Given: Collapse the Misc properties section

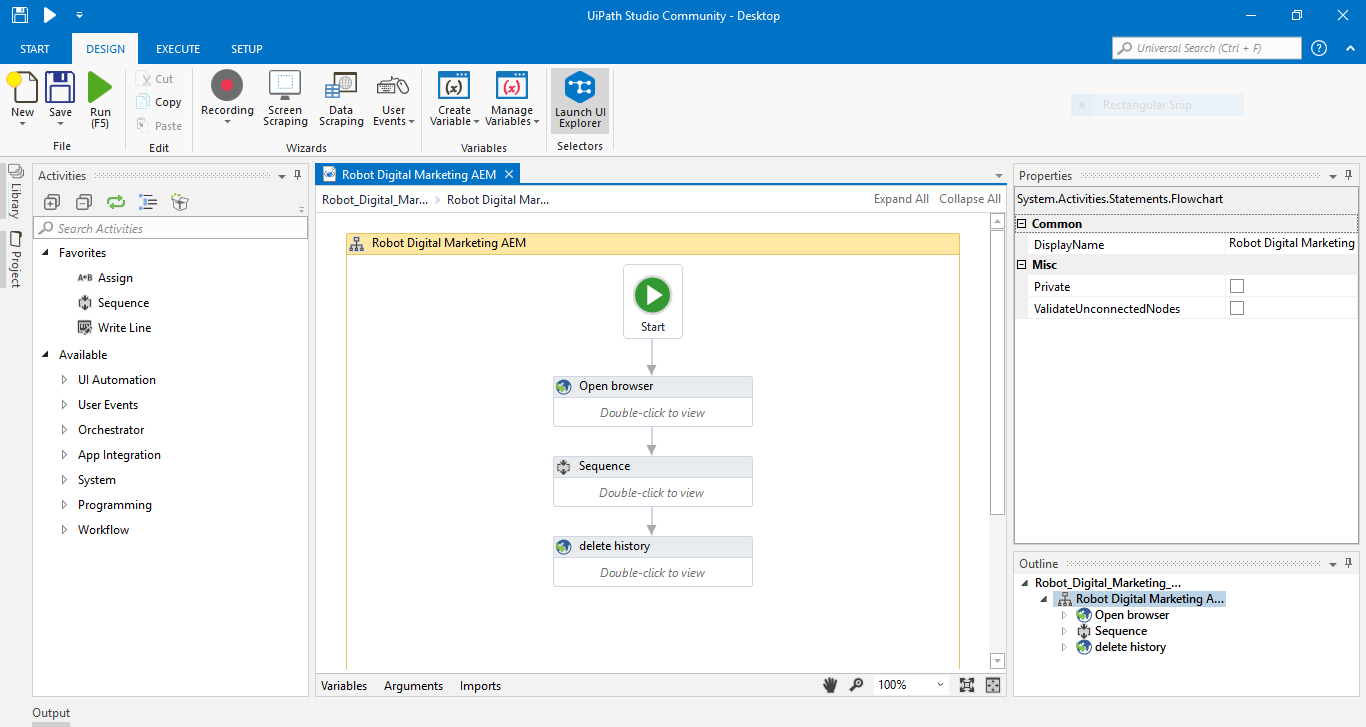Looking at the screenshot, I should tap(1022, 265).
